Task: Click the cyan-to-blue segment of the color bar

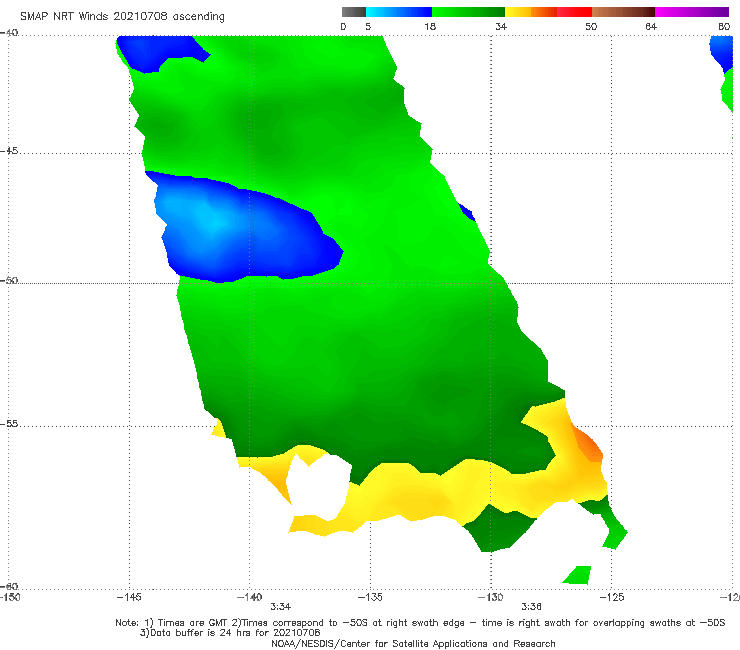Action: pos(399,12)
